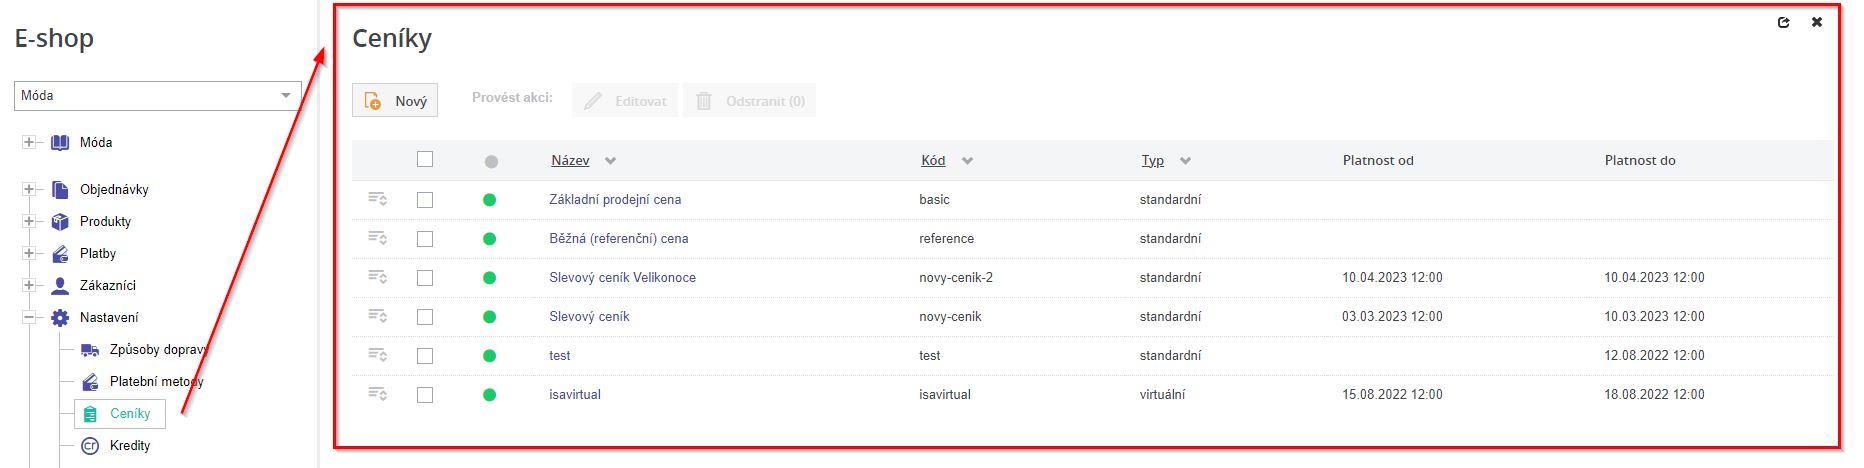Sort table by Název column header
Image resolution: width=1864 pixels, height=468 pixels.
coord(570,160)
